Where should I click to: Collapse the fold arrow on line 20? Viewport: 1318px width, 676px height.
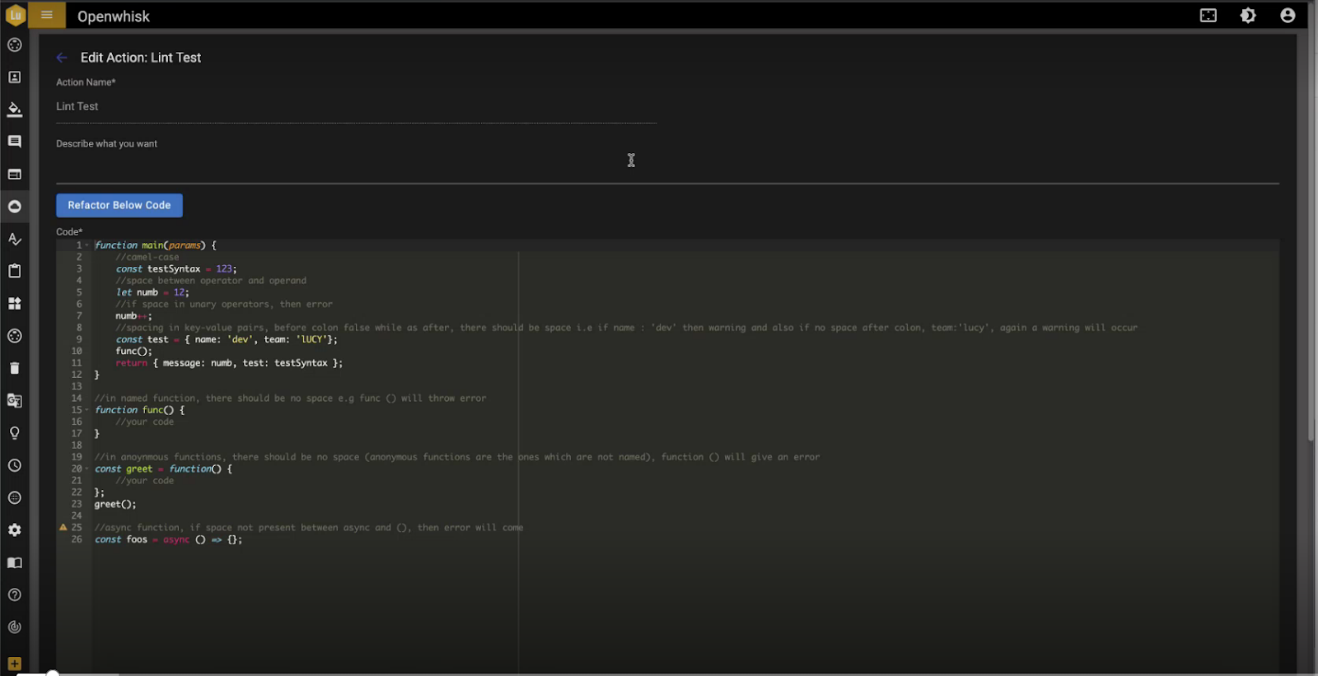pyautogui.click(x=88, y=469)
